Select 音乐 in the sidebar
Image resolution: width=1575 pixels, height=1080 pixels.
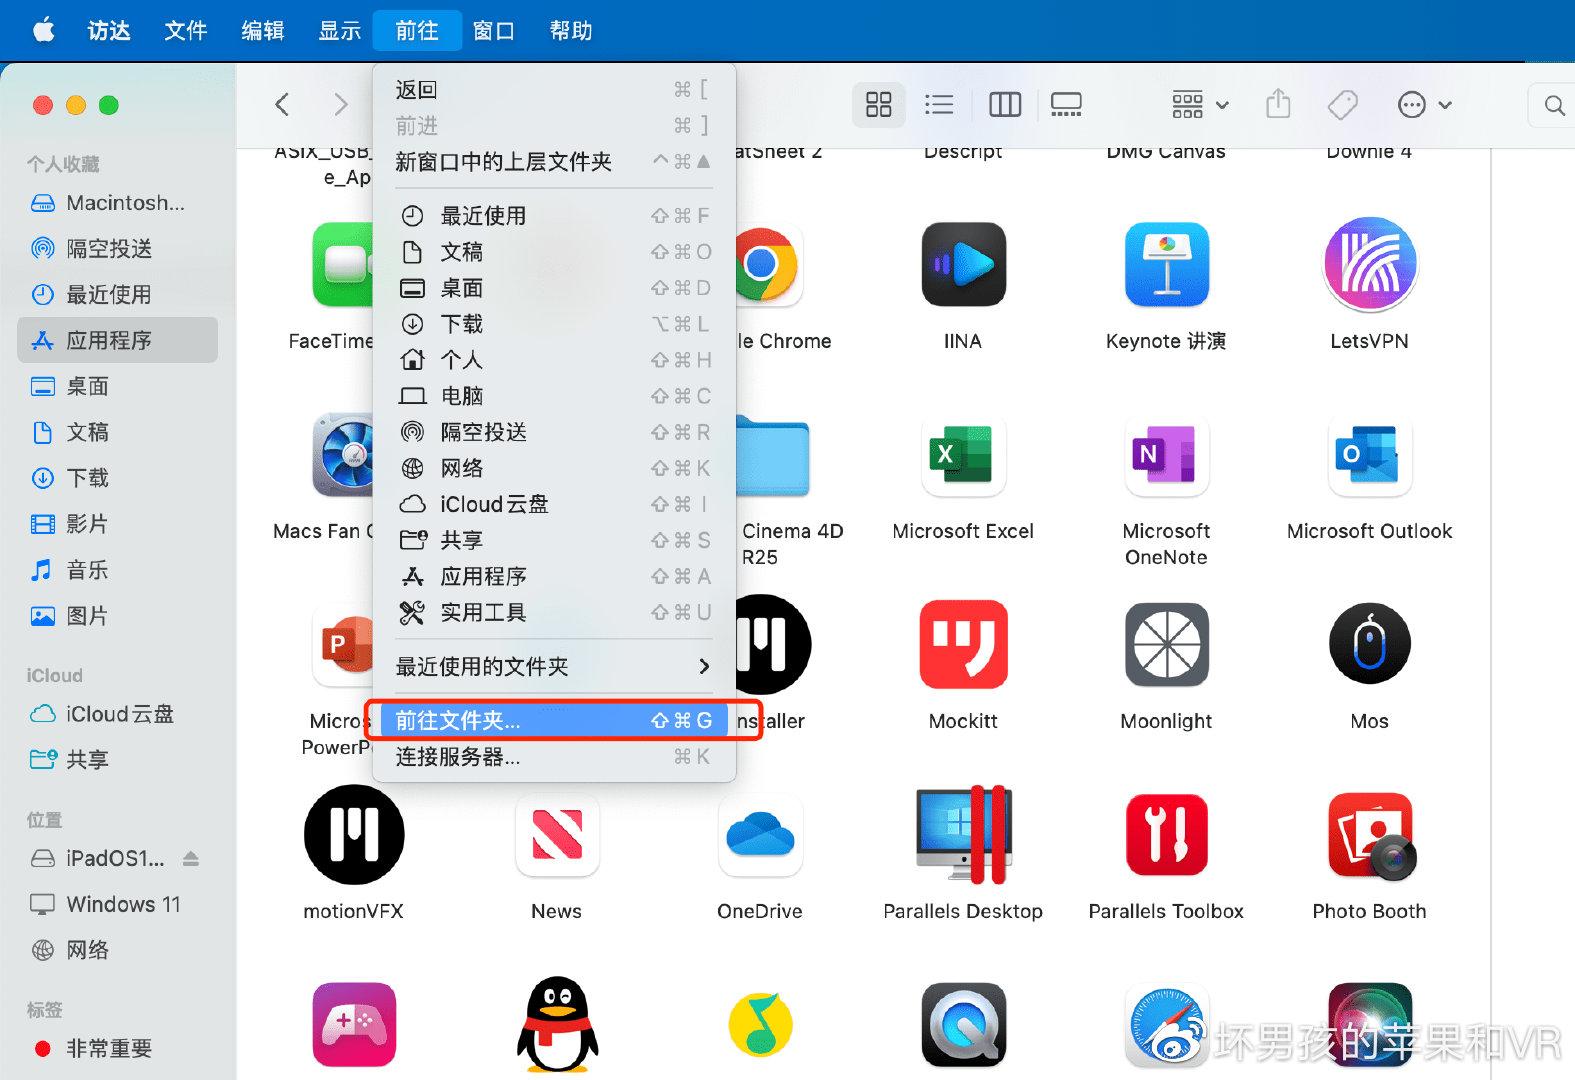coord(118,570)
